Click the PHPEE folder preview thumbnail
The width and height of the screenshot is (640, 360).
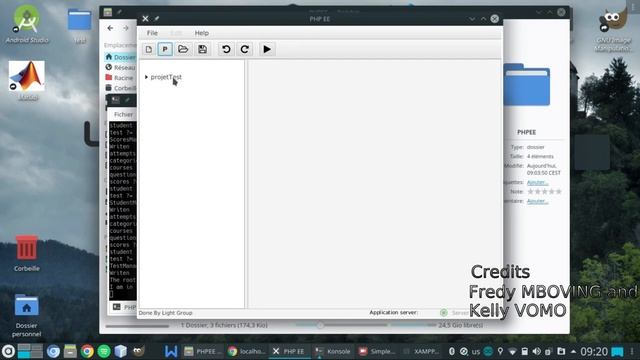tap(527, 84)
